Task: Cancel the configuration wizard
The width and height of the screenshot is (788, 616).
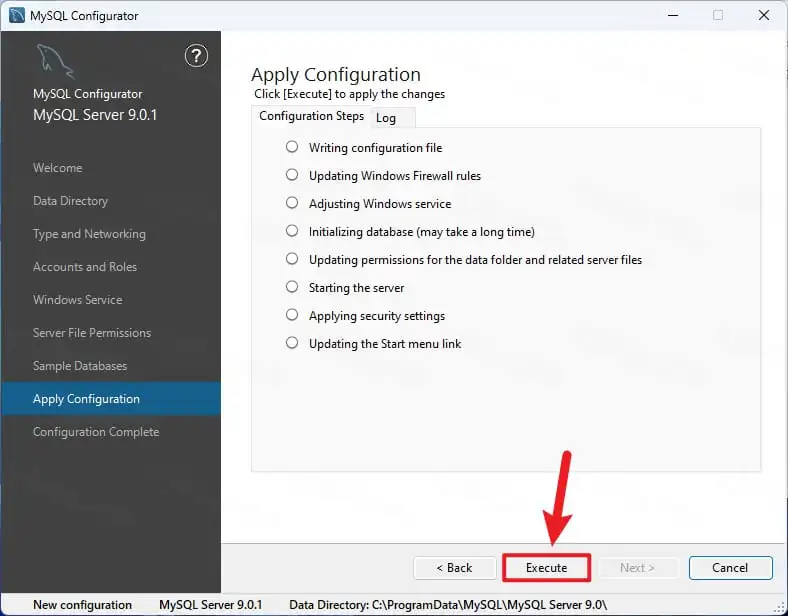Action: point(730,568)
